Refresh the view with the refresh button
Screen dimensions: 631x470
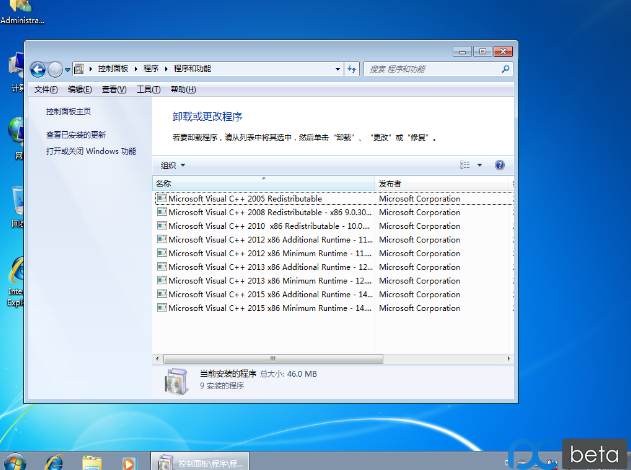click(x=352, y=69)
